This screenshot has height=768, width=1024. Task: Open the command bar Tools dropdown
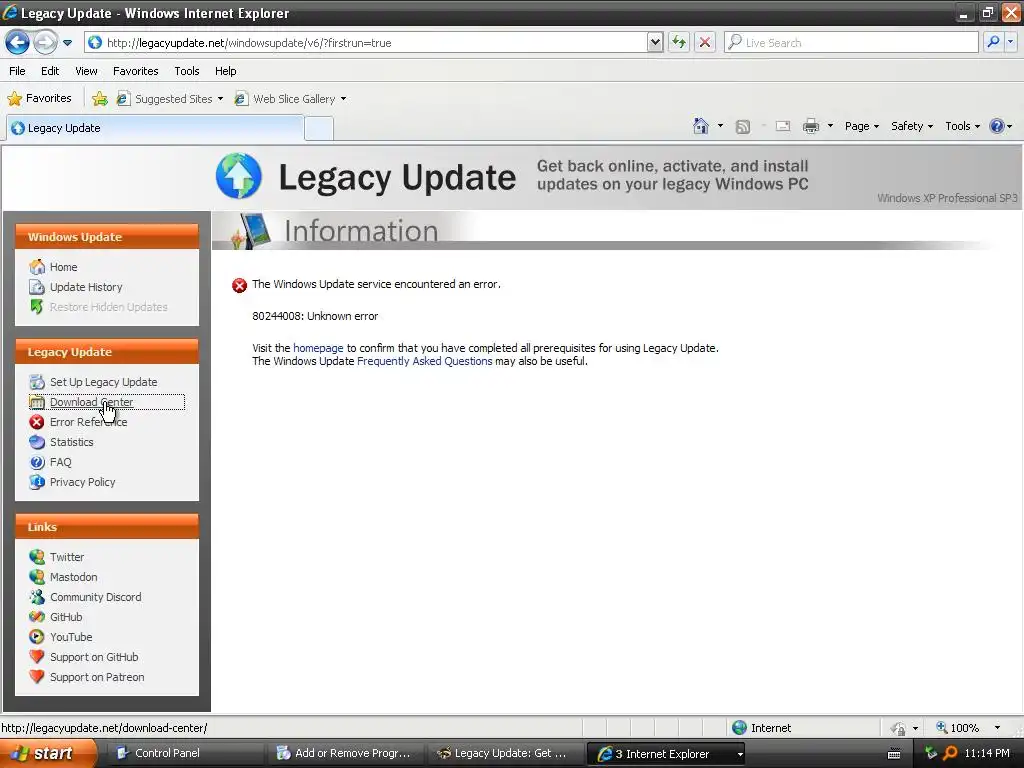click(x=962, y=126)
